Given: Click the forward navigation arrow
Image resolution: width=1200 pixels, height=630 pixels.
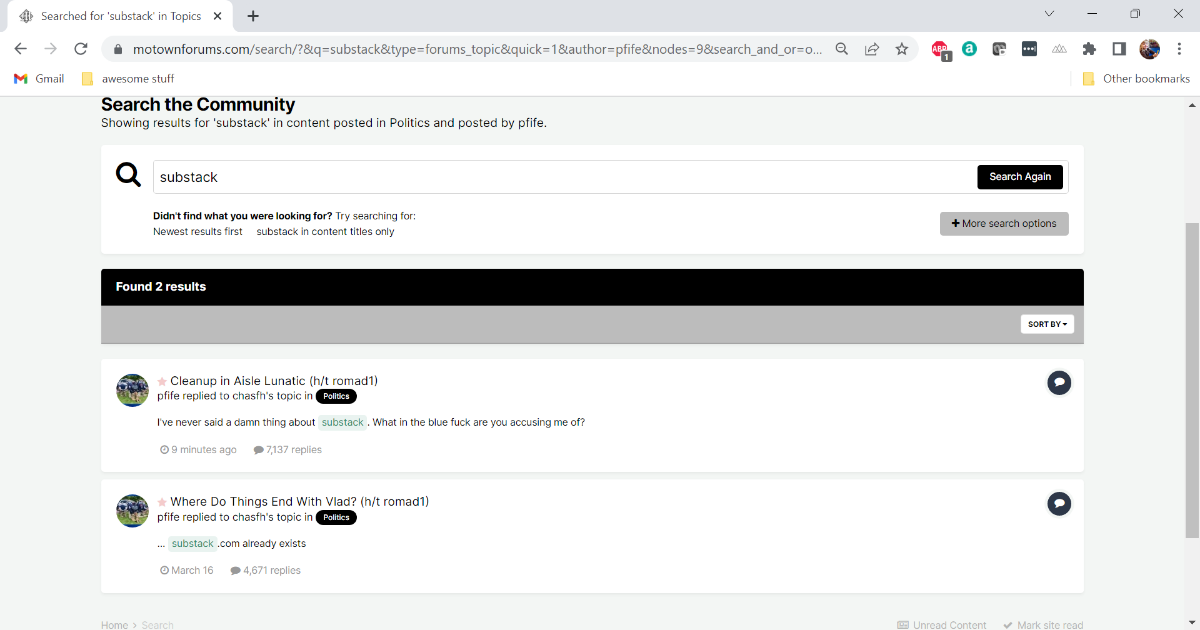Looking at the screenshot, I should click(51, 48).
